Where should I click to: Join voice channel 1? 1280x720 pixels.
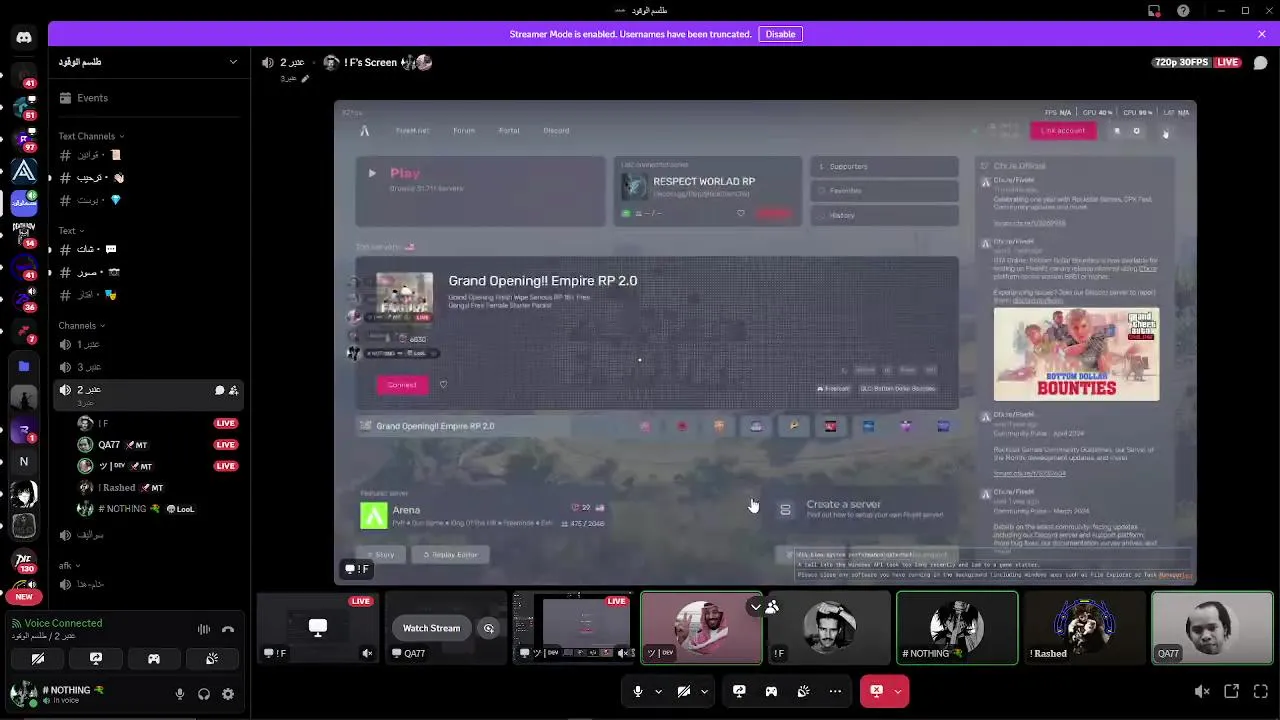coord(148,345)
